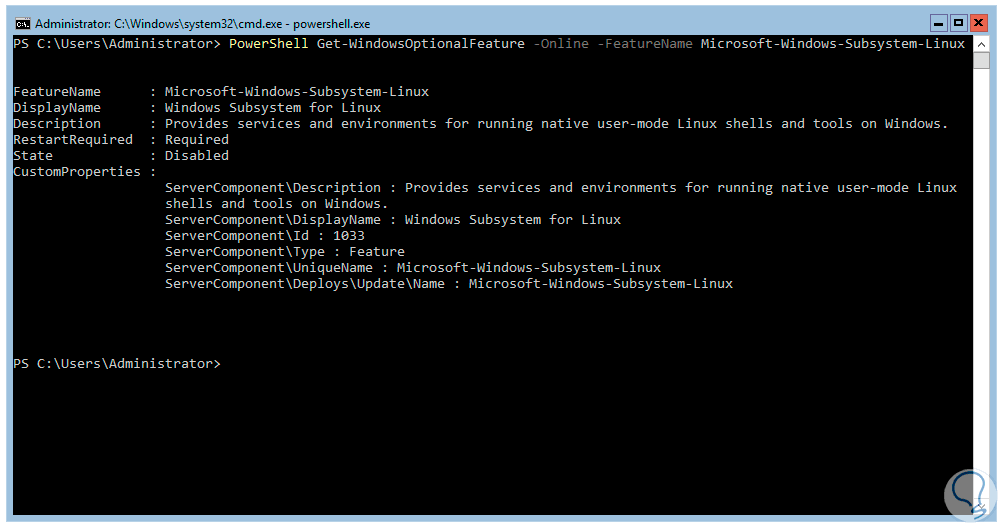Viewport: 998px width, 526px height.
Task: Click the scrollbar up arrow
Action: (981, 43)
